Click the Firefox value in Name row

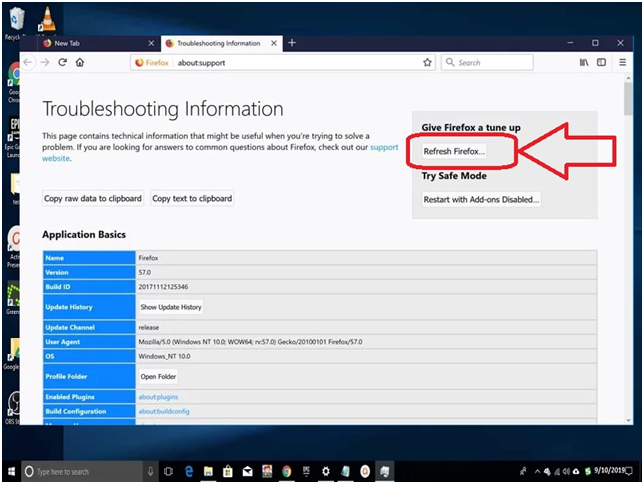(x=148, y=258)
